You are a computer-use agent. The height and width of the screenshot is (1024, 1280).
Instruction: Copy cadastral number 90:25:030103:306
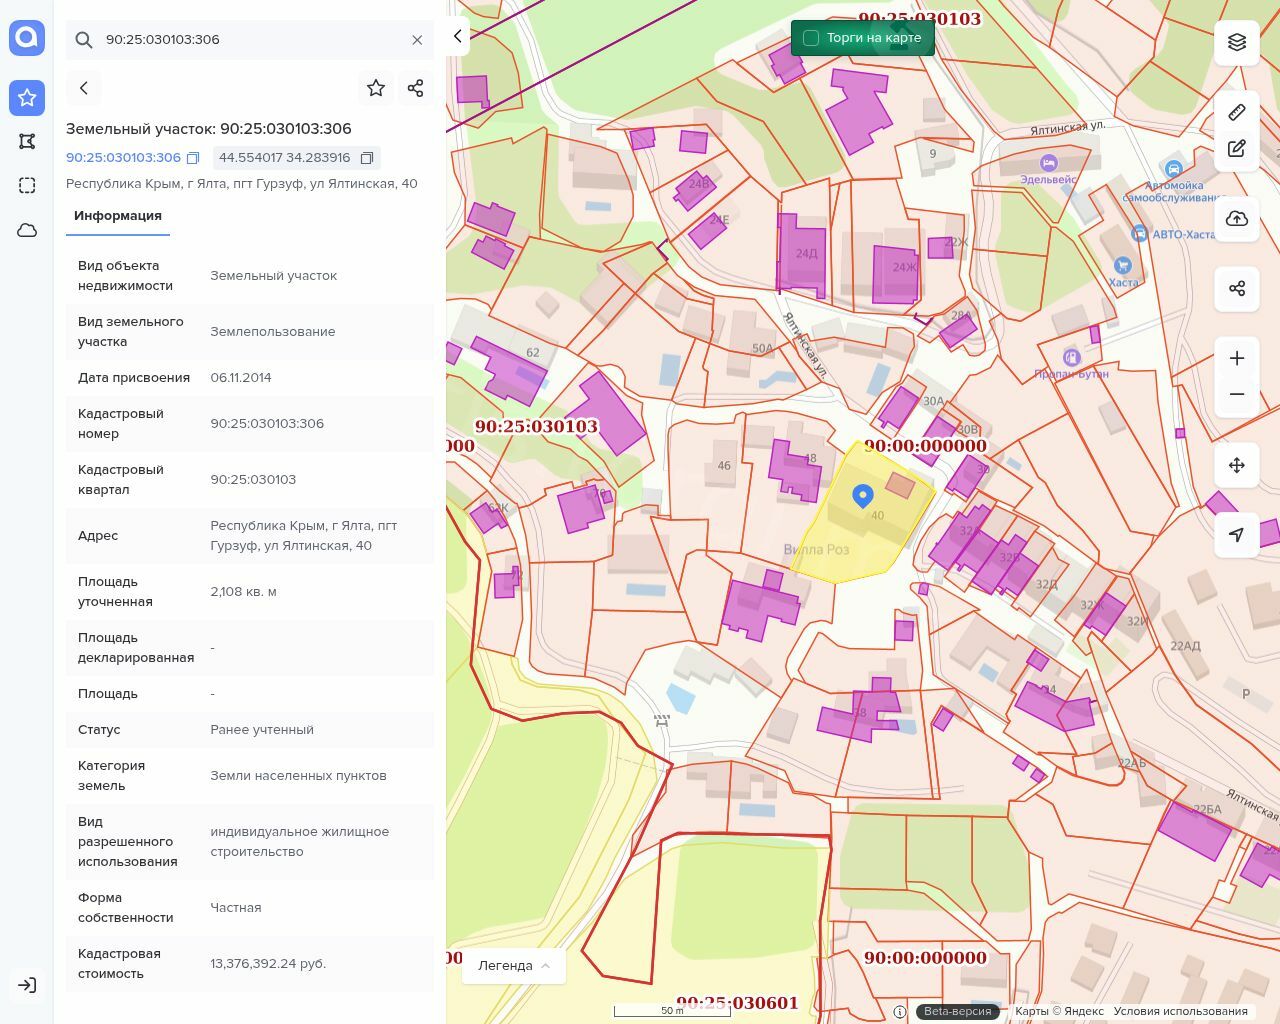[x=194, y=158]
